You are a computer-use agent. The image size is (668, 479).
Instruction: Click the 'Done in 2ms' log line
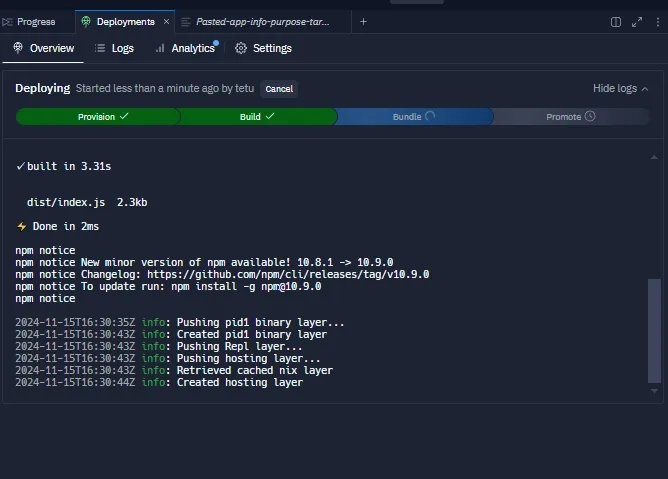tap(58, 226)
